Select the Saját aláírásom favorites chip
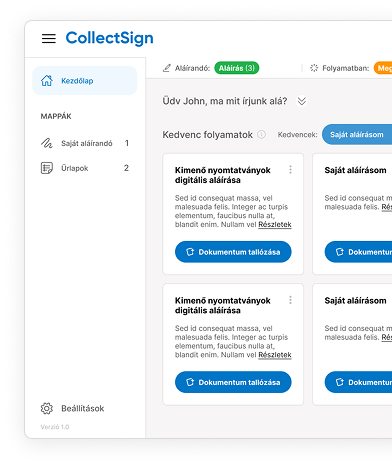The width and height of the screenshot is (392, 467). [x=357, y=135]
